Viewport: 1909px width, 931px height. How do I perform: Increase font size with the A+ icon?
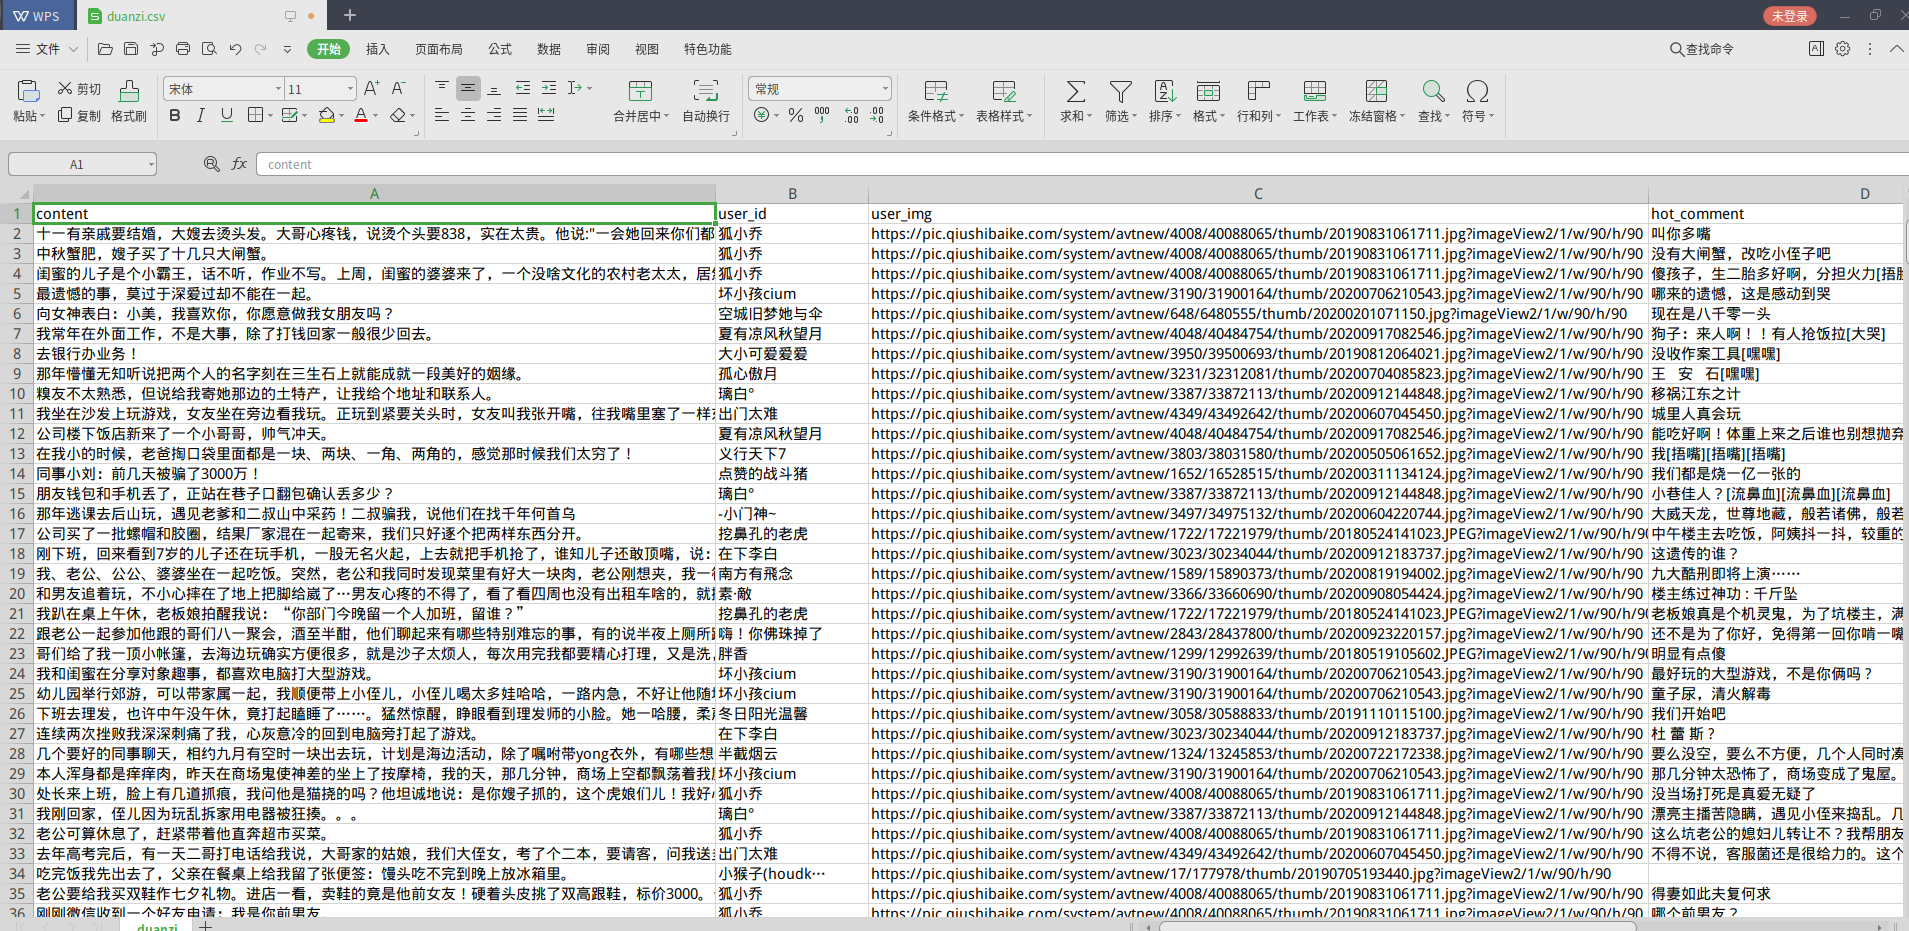coord(371,89)
